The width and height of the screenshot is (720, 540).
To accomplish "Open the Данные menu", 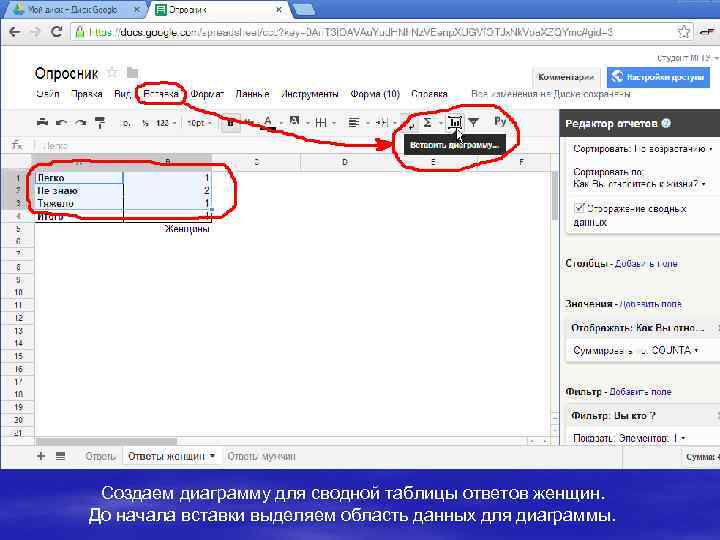I will pos(252,94).
